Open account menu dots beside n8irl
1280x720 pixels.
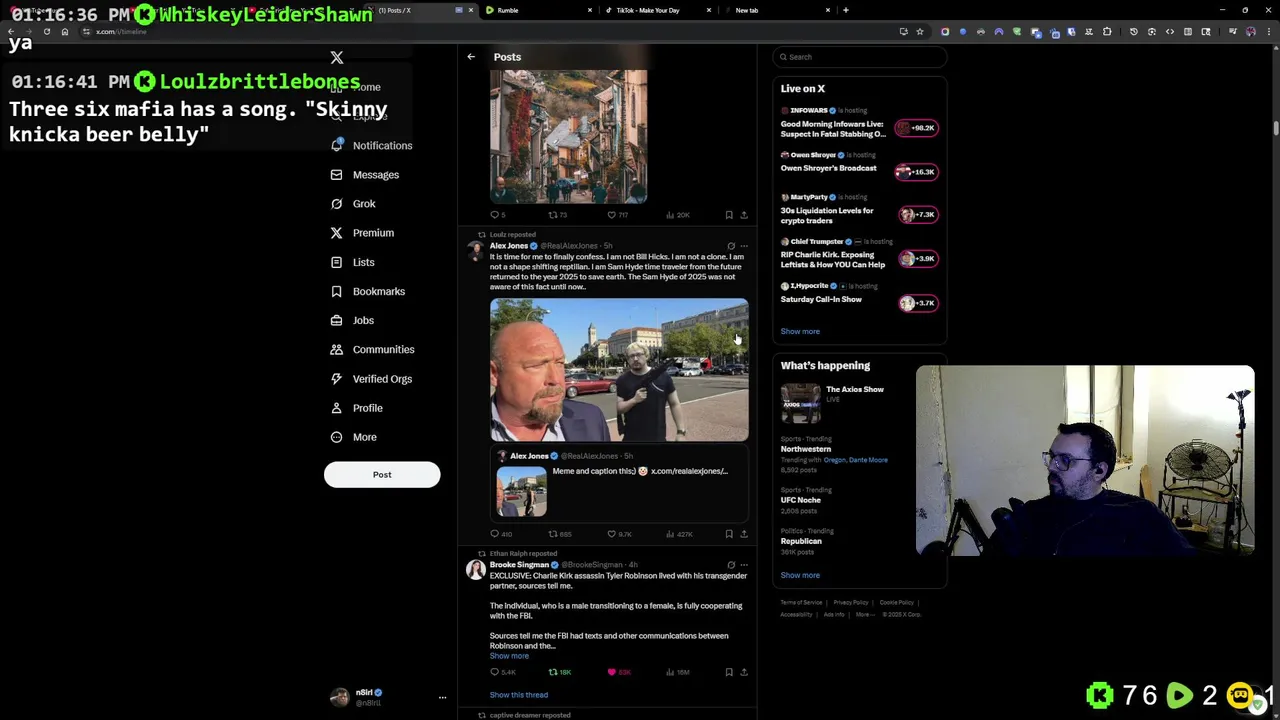[442, 698]
